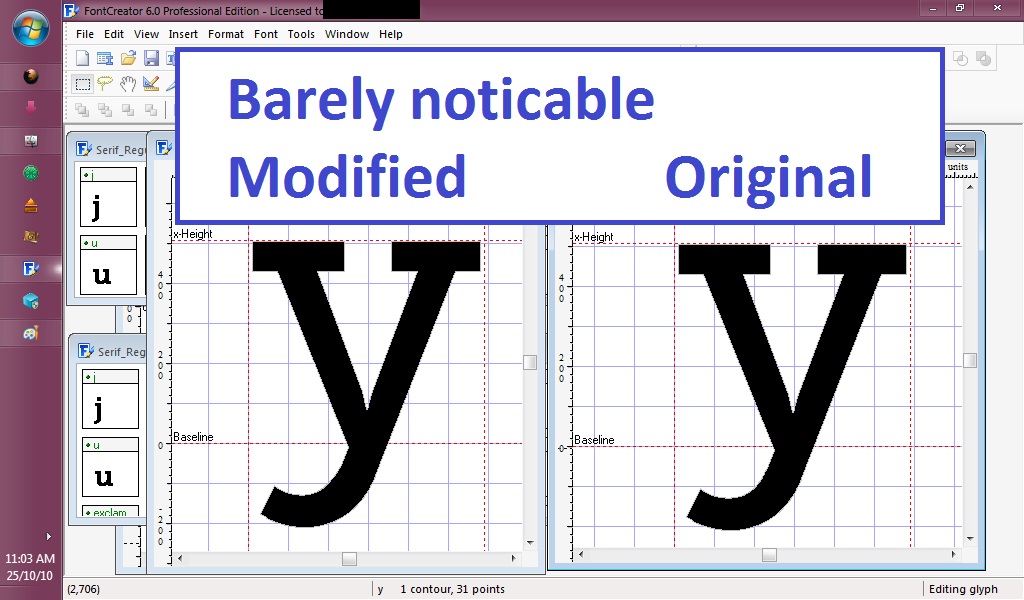Click the 11:03 AM taskbar clock

coord(30,559)
